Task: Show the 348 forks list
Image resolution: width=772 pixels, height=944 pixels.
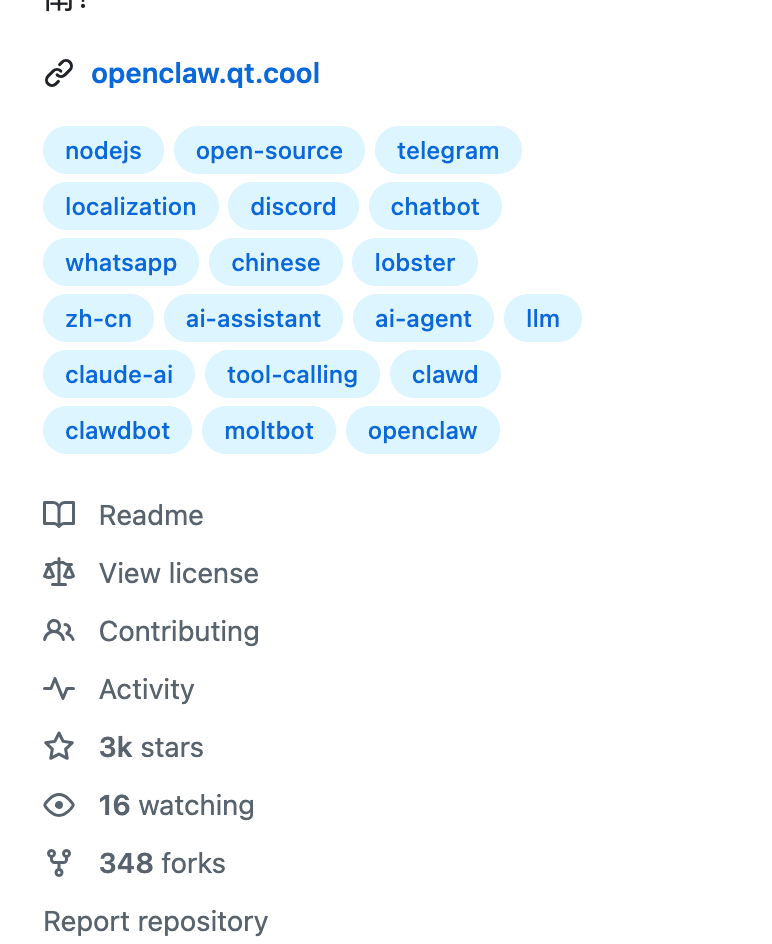Action: [162, 863]
